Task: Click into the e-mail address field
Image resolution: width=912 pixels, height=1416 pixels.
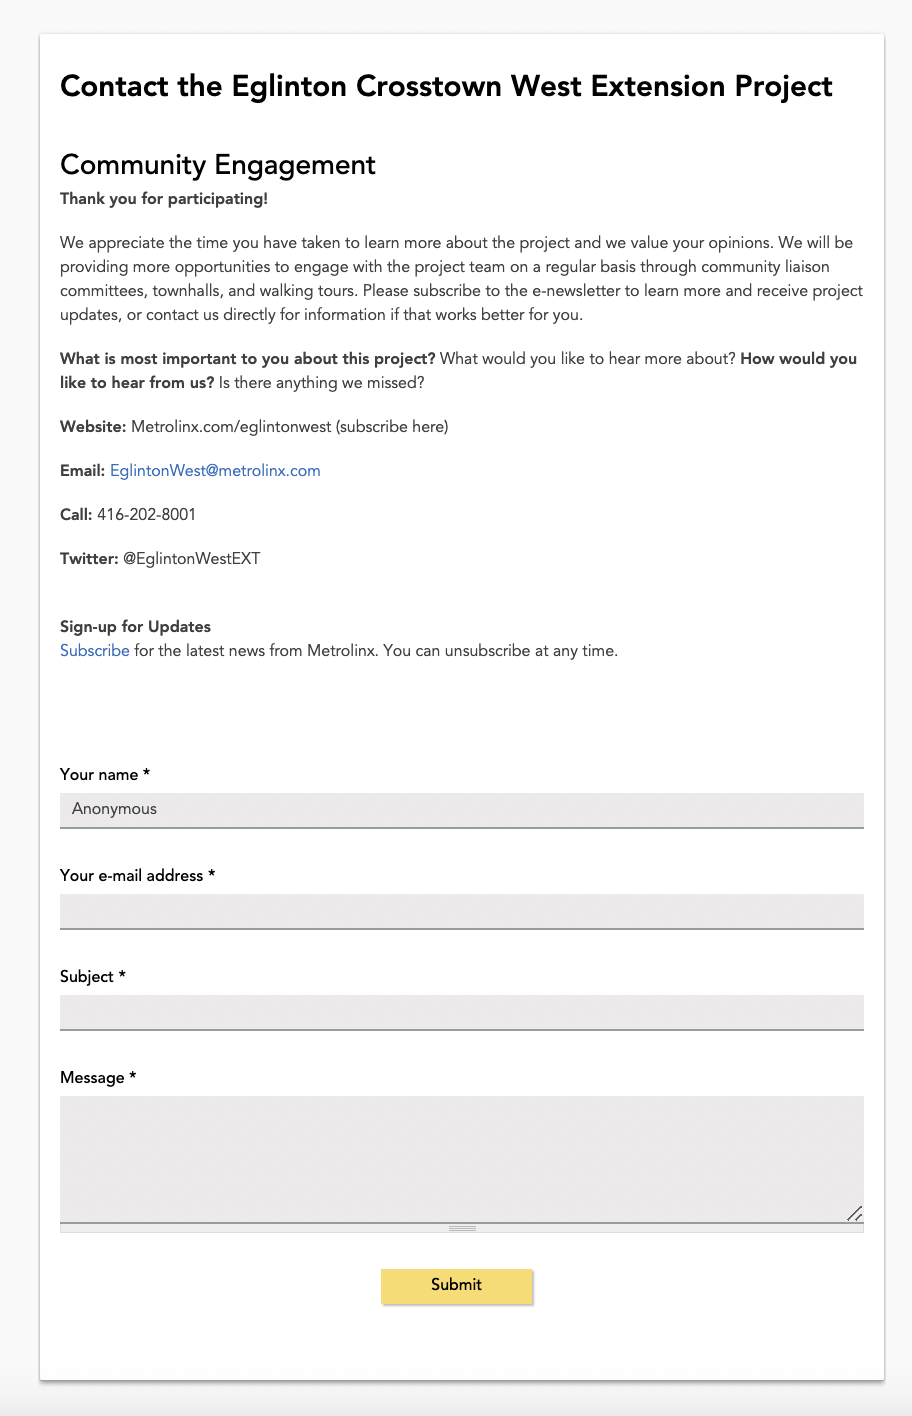Action: [x=461, y=911]
